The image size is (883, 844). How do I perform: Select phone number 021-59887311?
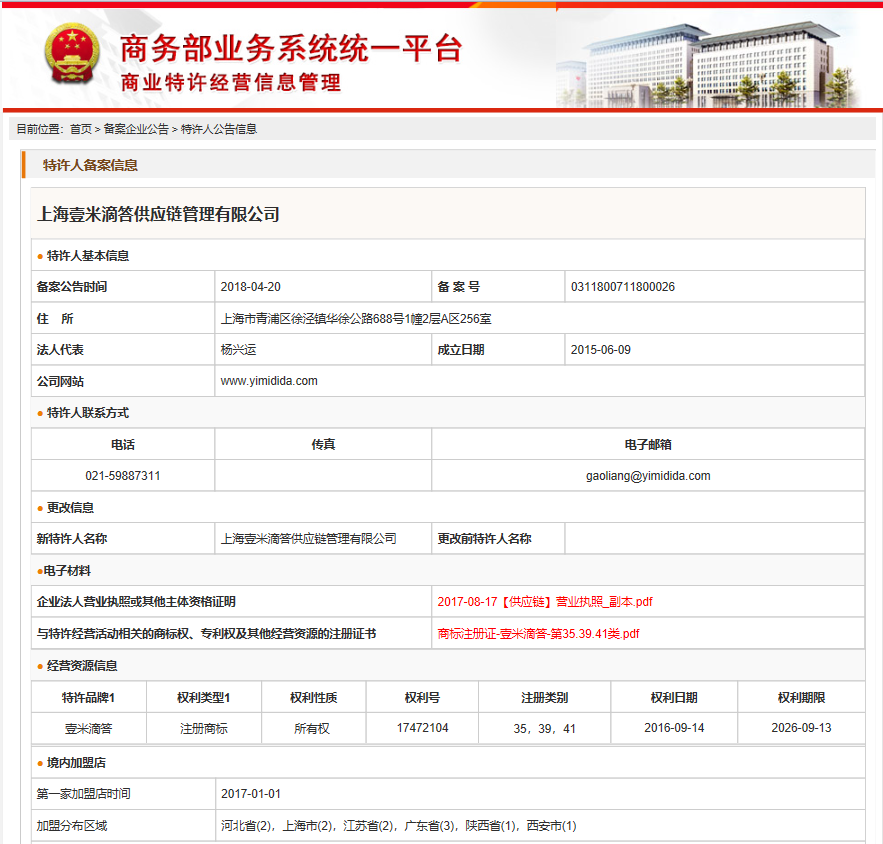coord(123,476)
